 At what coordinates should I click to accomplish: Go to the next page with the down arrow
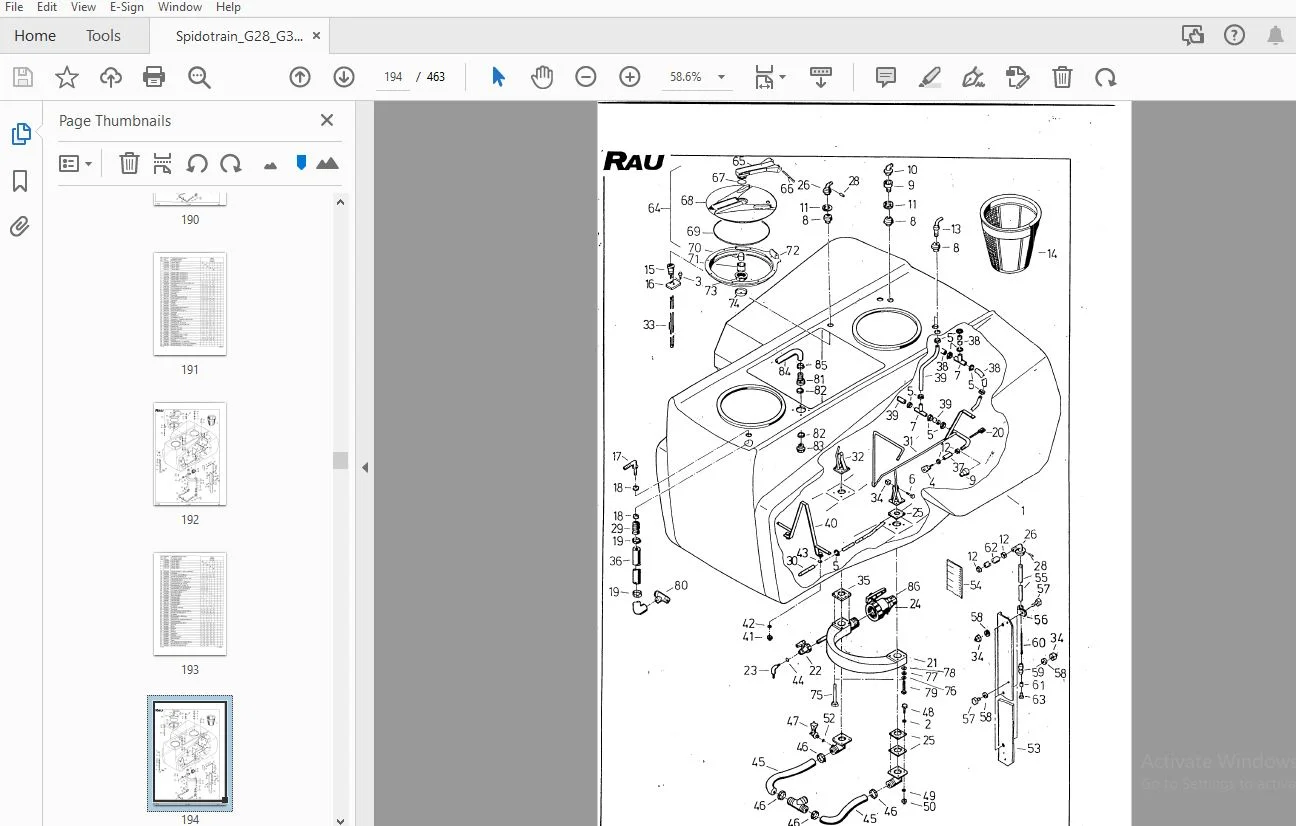(x=344, y=77)
